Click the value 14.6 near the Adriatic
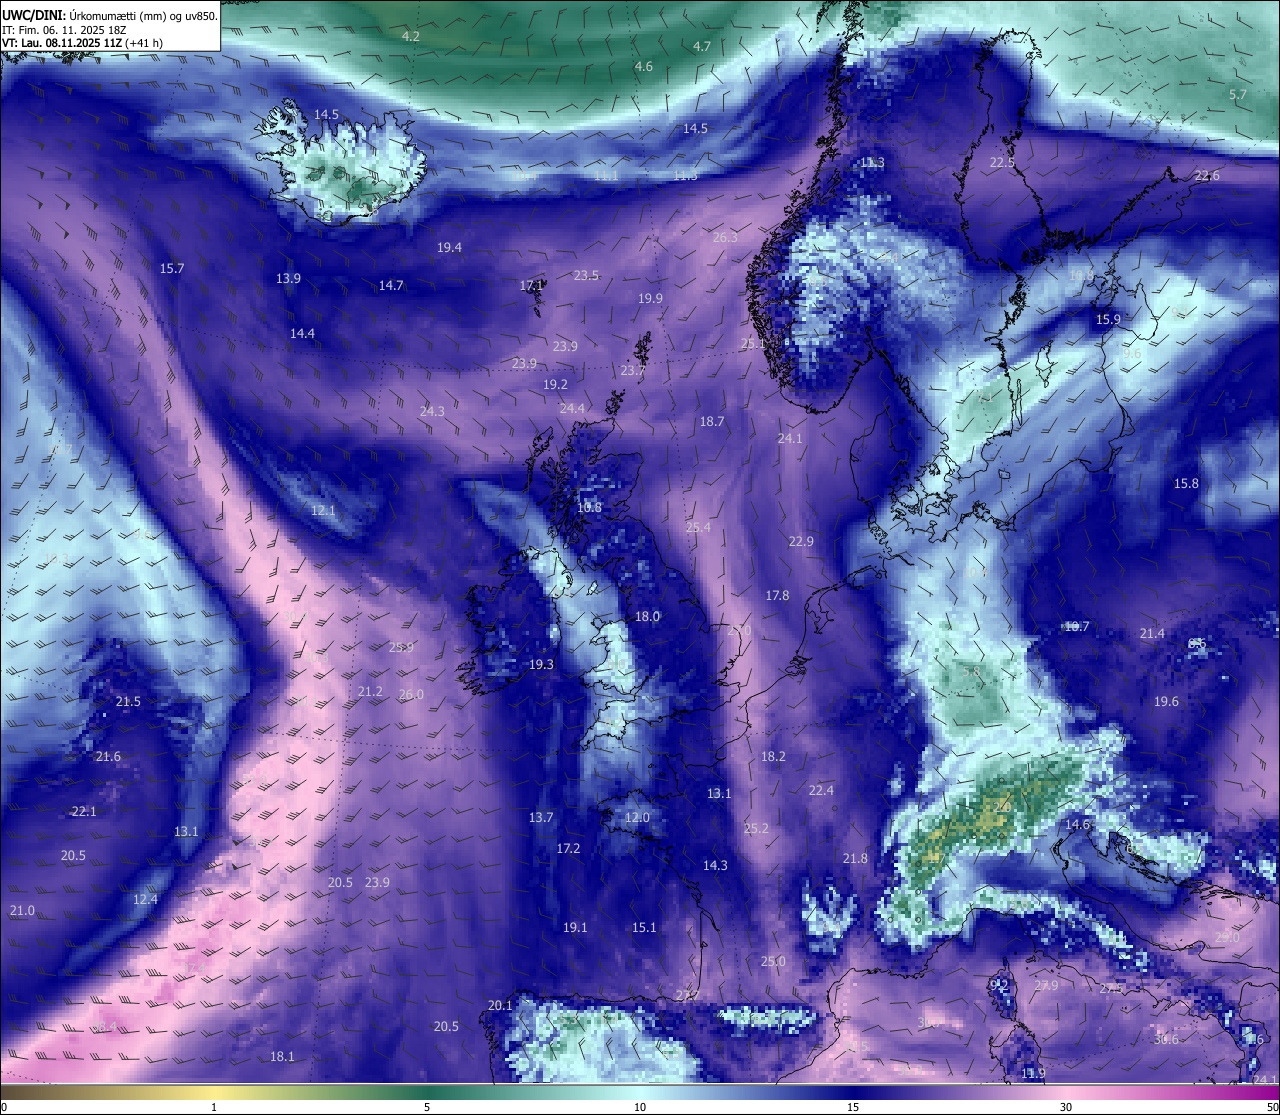Image resolution: width=1280 pixels, height=1115 pixels. [x=1077, y=825]
